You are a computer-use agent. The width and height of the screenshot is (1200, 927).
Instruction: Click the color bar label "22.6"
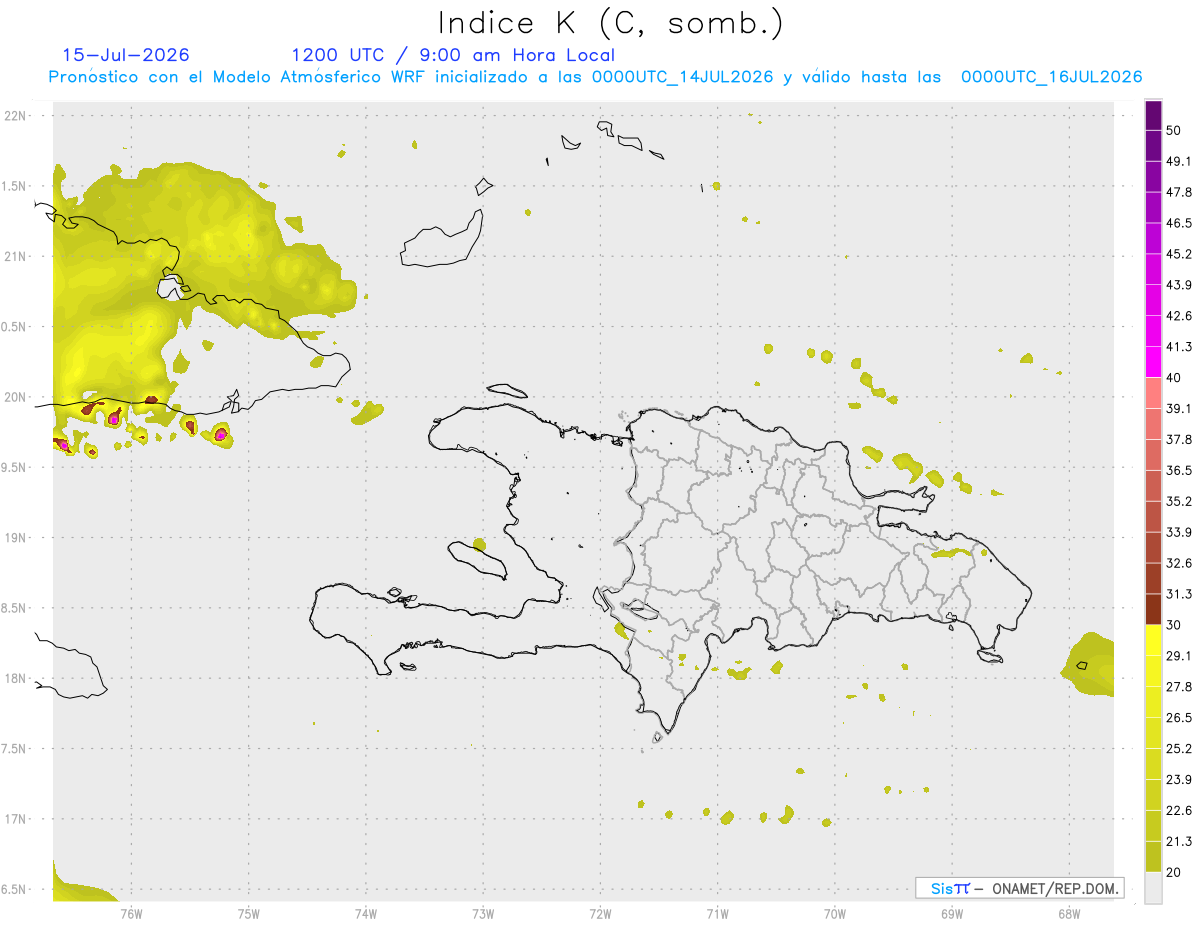(1180, 811)
